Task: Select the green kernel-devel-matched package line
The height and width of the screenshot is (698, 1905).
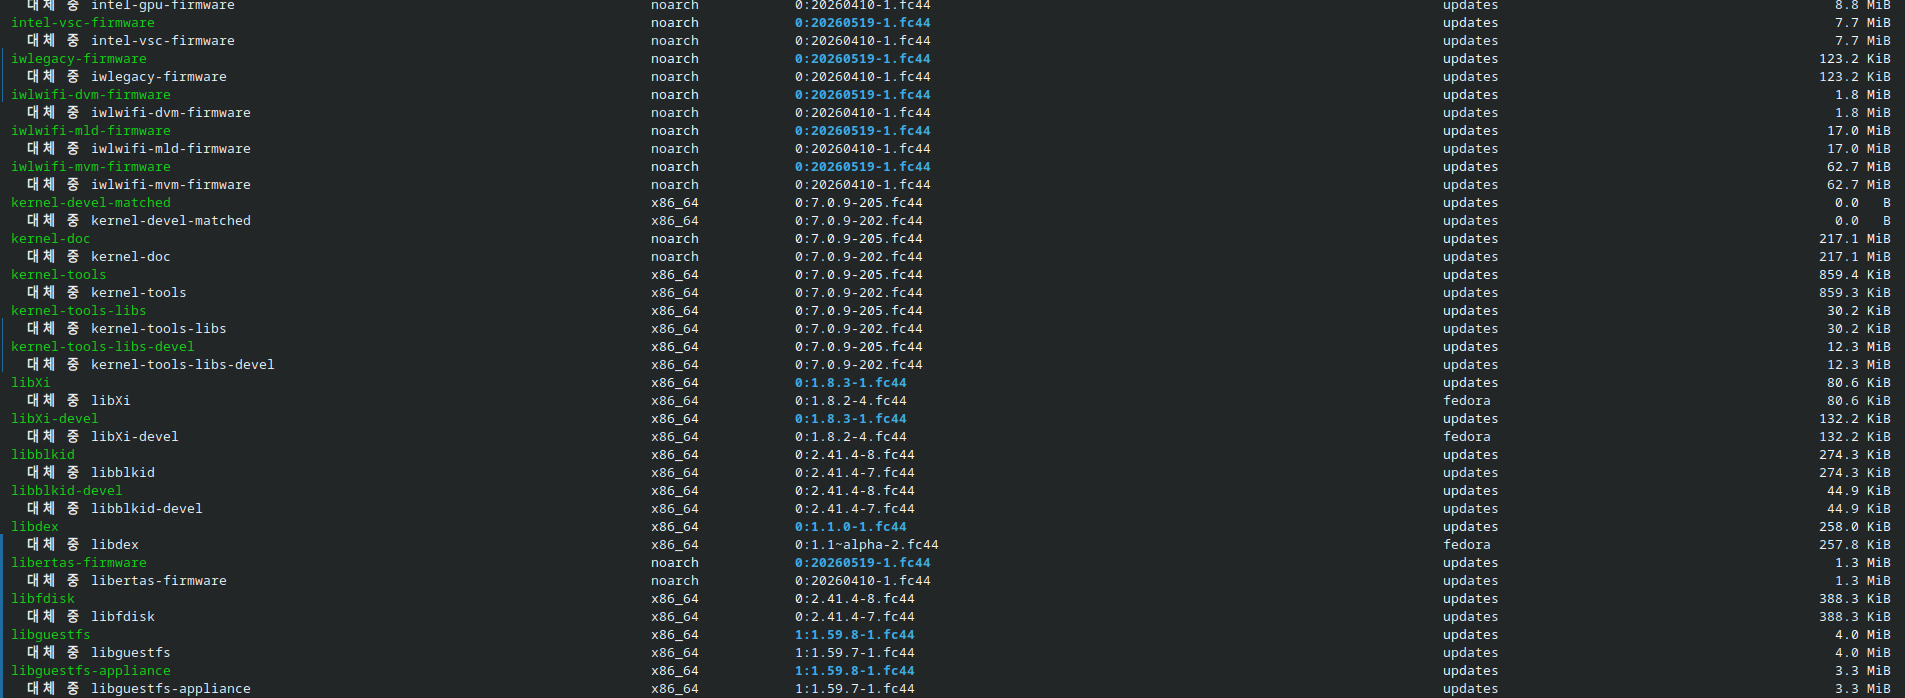Action: click(91, 203)
